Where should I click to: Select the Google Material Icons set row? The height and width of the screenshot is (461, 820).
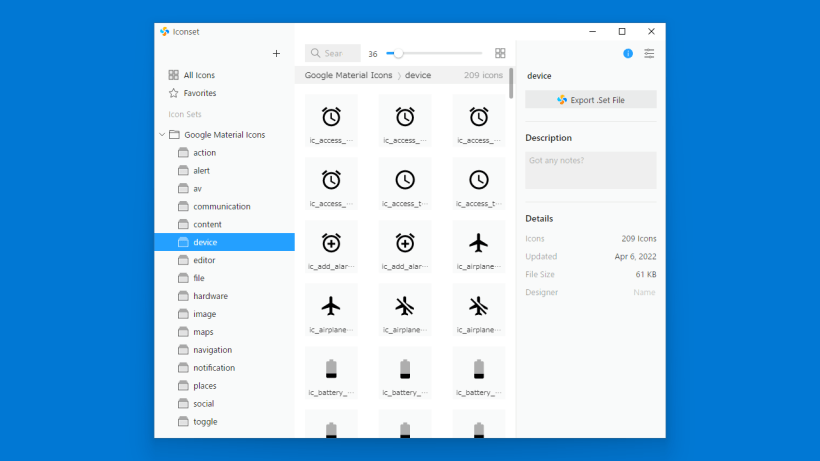224,135
